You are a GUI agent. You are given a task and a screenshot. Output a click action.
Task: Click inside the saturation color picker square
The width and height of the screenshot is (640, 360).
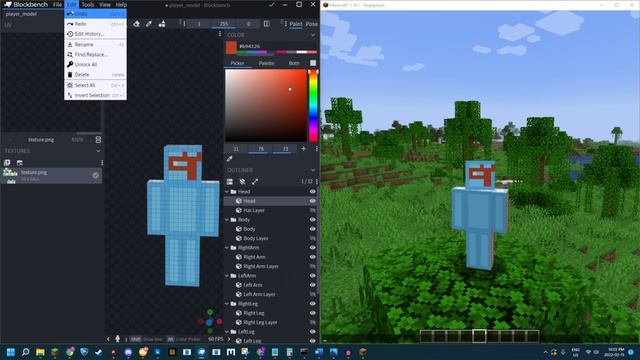pyautogui.click(x=266, y=105)
